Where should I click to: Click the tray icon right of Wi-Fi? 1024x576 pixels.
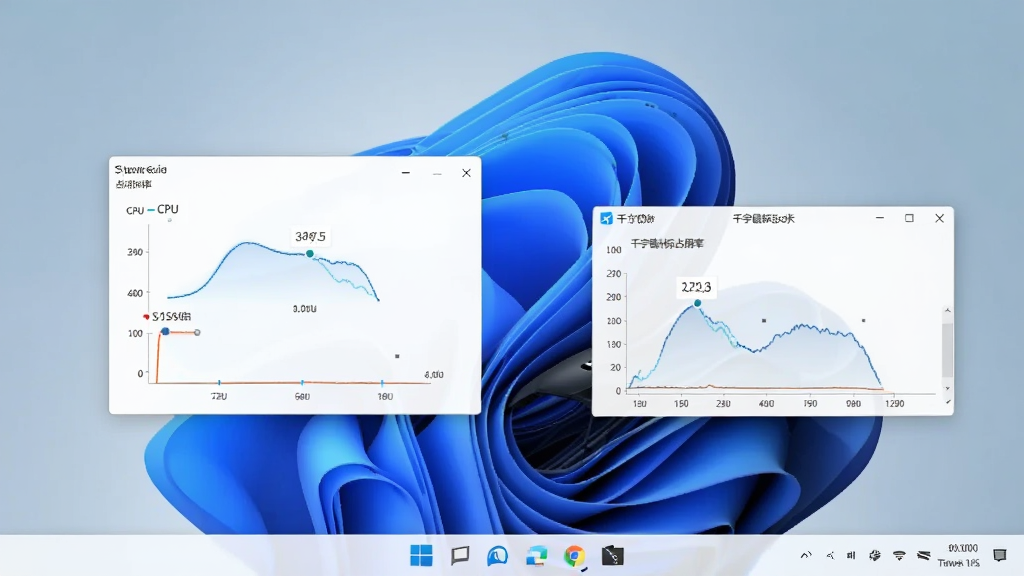pyautogui.click(x=923, y=556)
